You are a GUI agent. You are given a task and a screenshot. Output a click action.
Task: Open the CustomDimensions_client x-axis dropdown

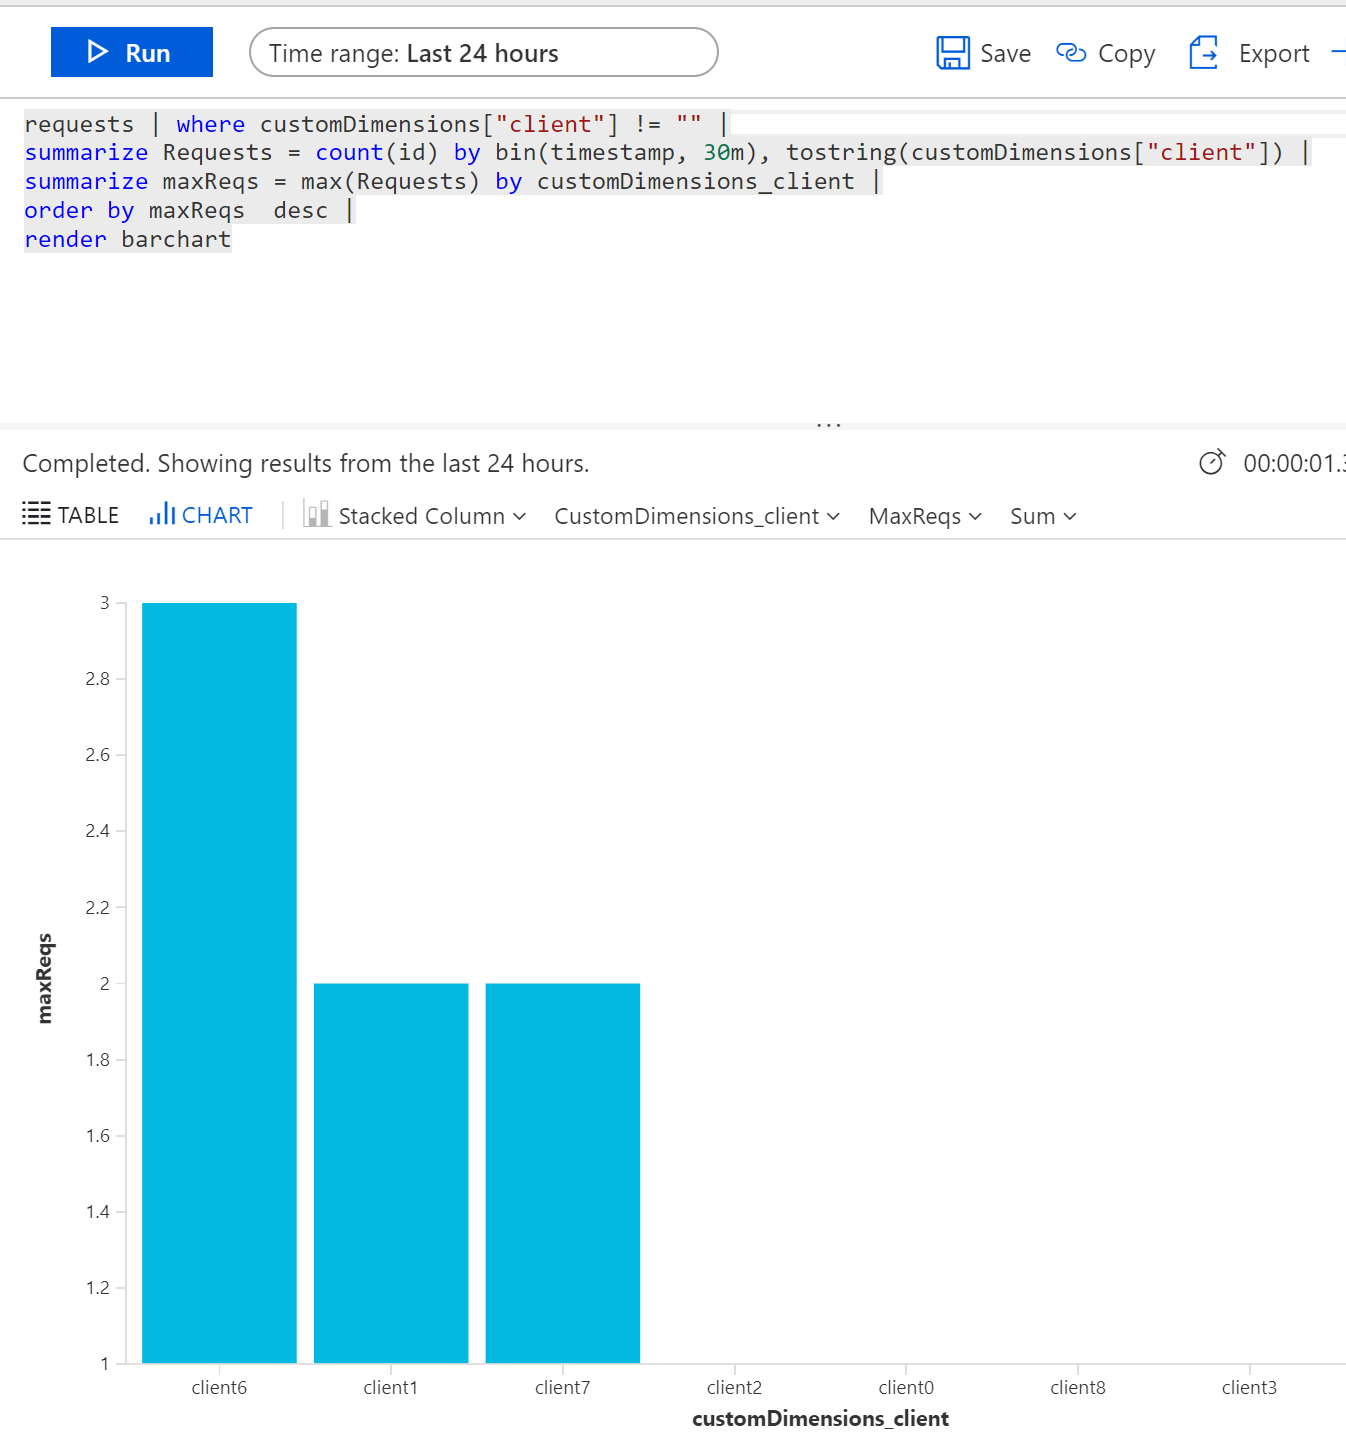click(697, 516)
